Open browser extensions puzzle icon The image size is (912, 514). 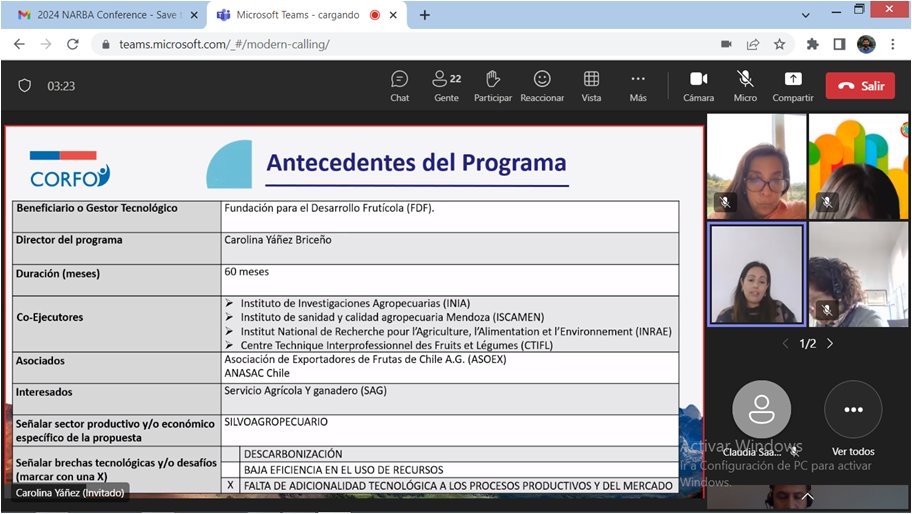(x=813, y=44)
